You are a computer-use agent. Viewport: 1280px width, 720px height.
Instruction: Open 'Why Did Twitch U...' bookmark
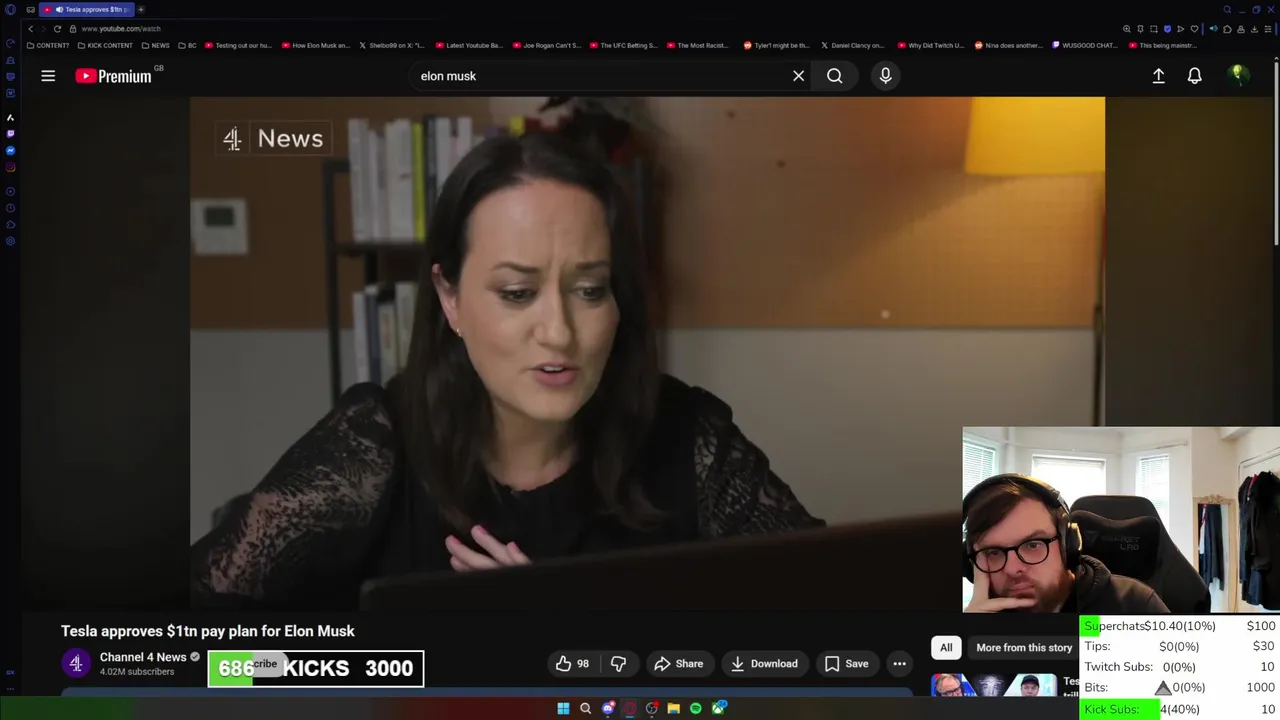(931, 45)
